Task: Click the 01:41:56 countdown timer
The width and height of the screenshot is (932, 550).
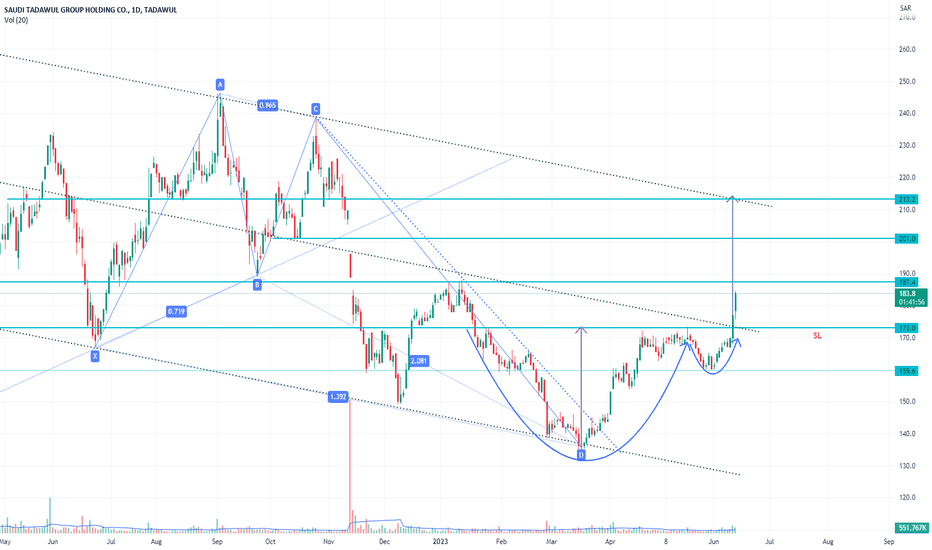Action: pyautogui.click(x=911, y=302)
